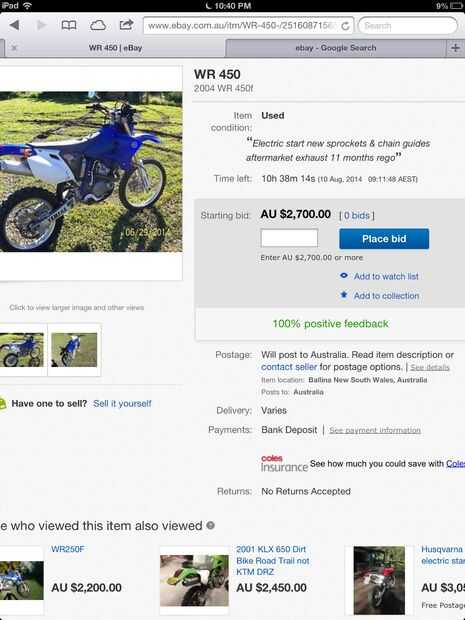Tap the Safari search field
This screenshot has width=465, height=620.
coord(408,26)
